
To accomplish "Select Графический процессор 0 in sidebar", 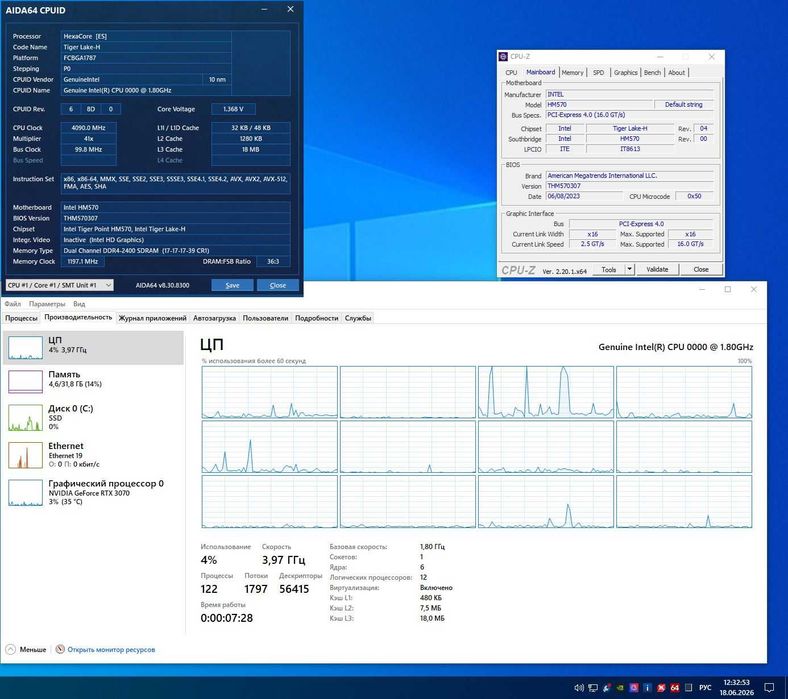I will pyautogui.click(x=93, y=492).
